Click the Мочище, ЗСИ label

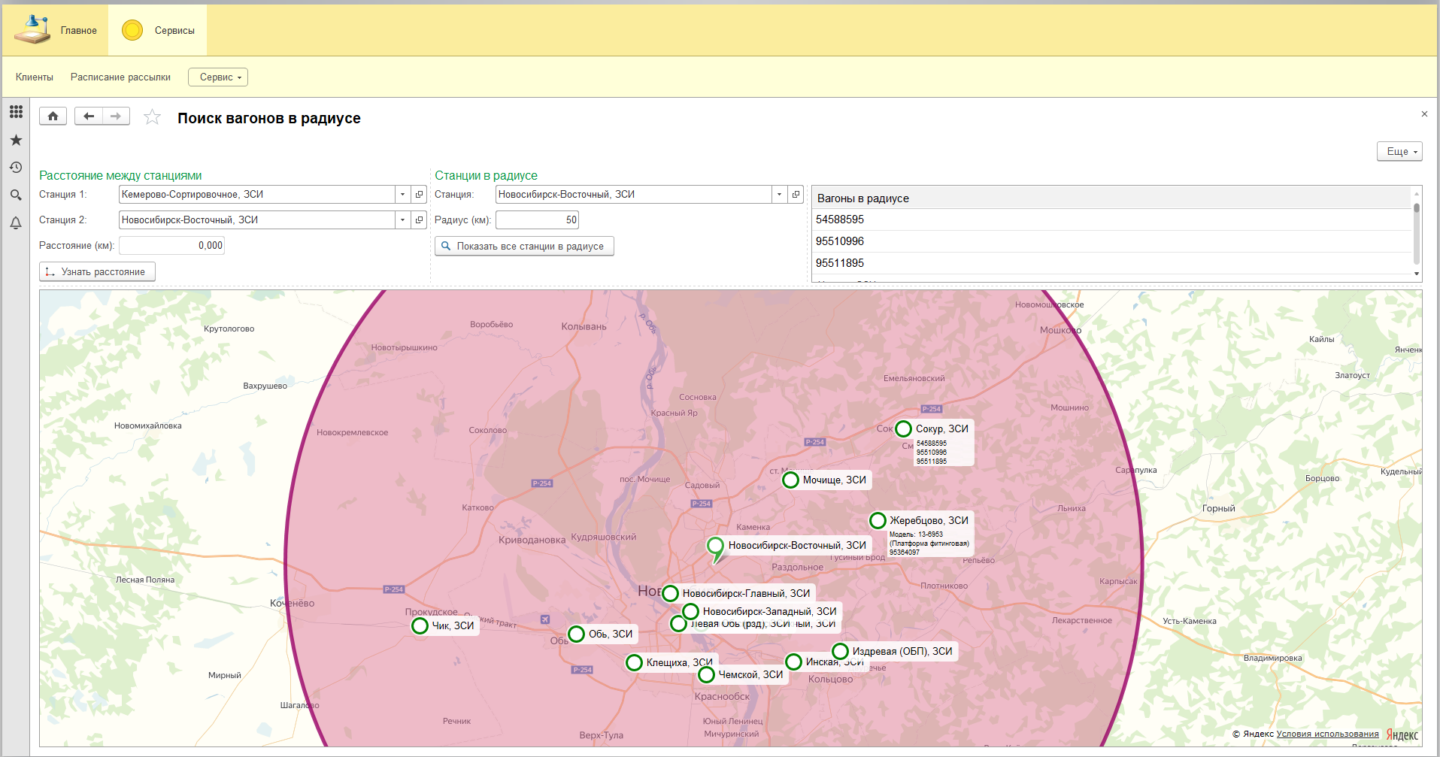click(x=834, y=480)
